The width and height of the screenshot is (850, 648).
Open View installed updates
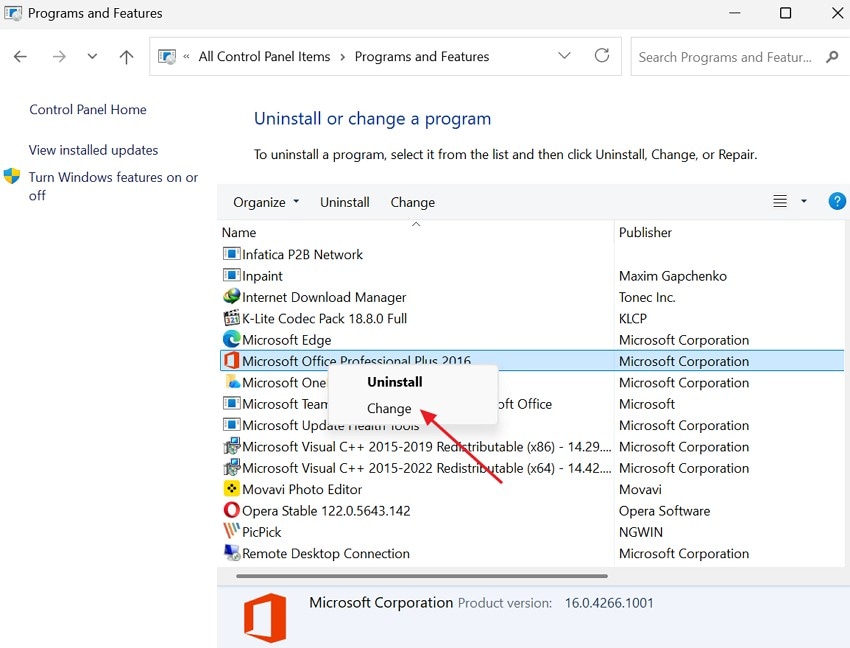pos(93,150)
